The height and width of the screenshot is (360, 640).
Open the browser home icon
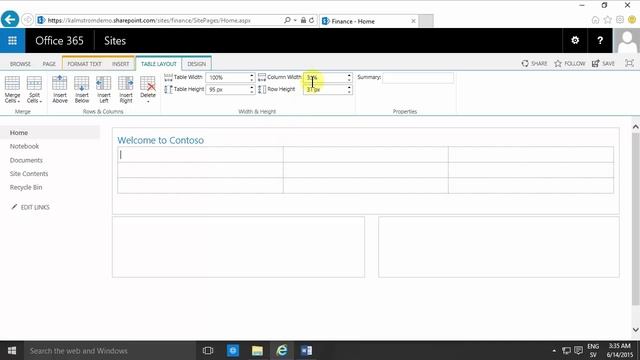point(596,20)
